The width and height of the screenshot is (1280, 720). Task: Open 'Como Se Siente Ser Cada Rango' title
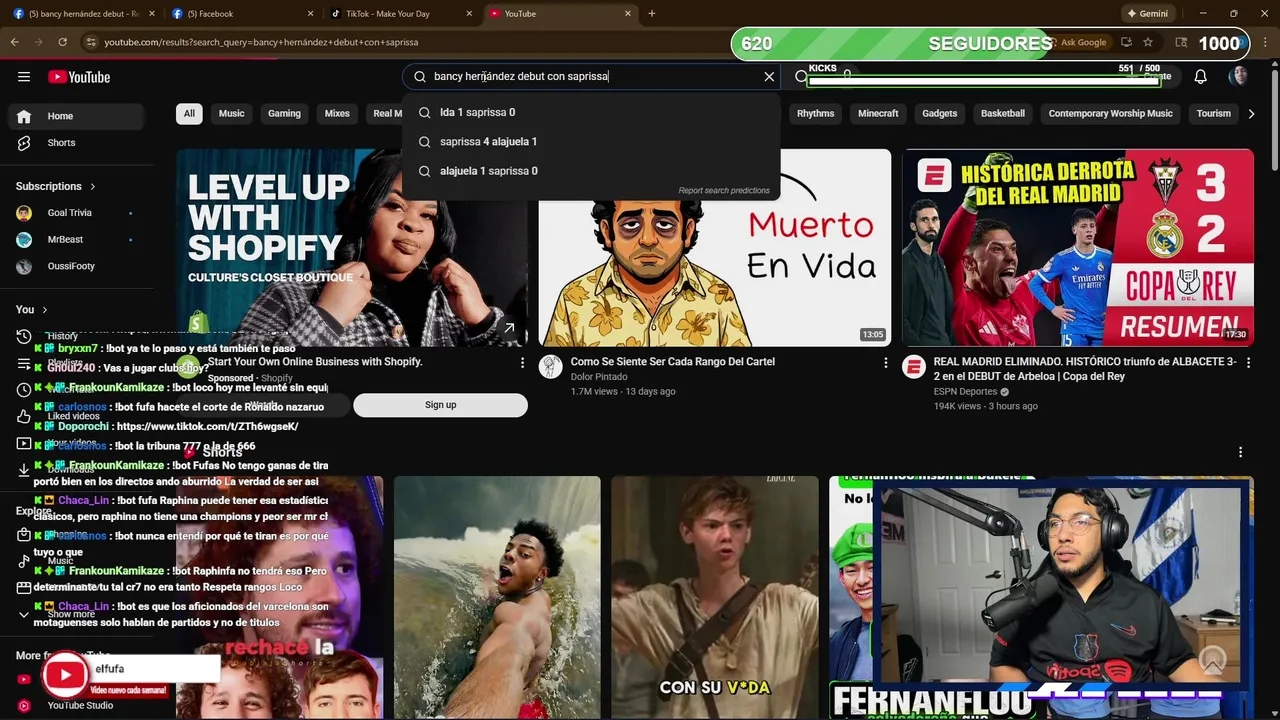coord(673,362)
